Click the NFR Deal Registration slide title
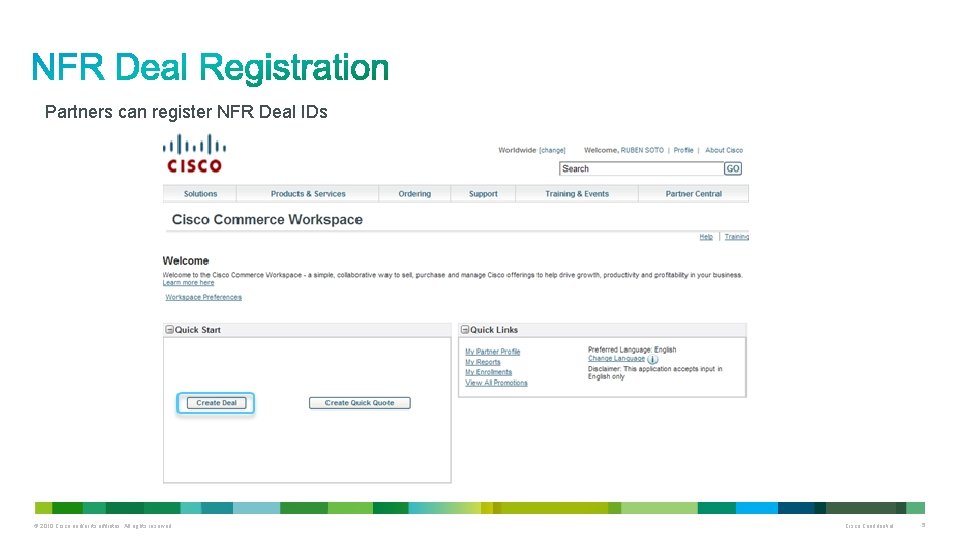 point(210,67)
